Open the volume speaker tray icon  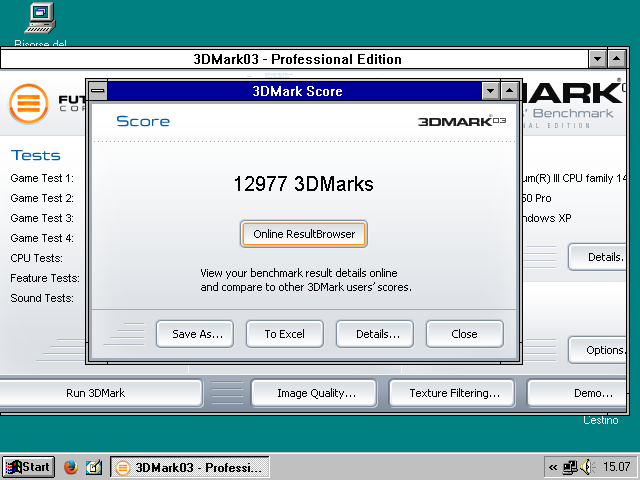click(587, 467)
